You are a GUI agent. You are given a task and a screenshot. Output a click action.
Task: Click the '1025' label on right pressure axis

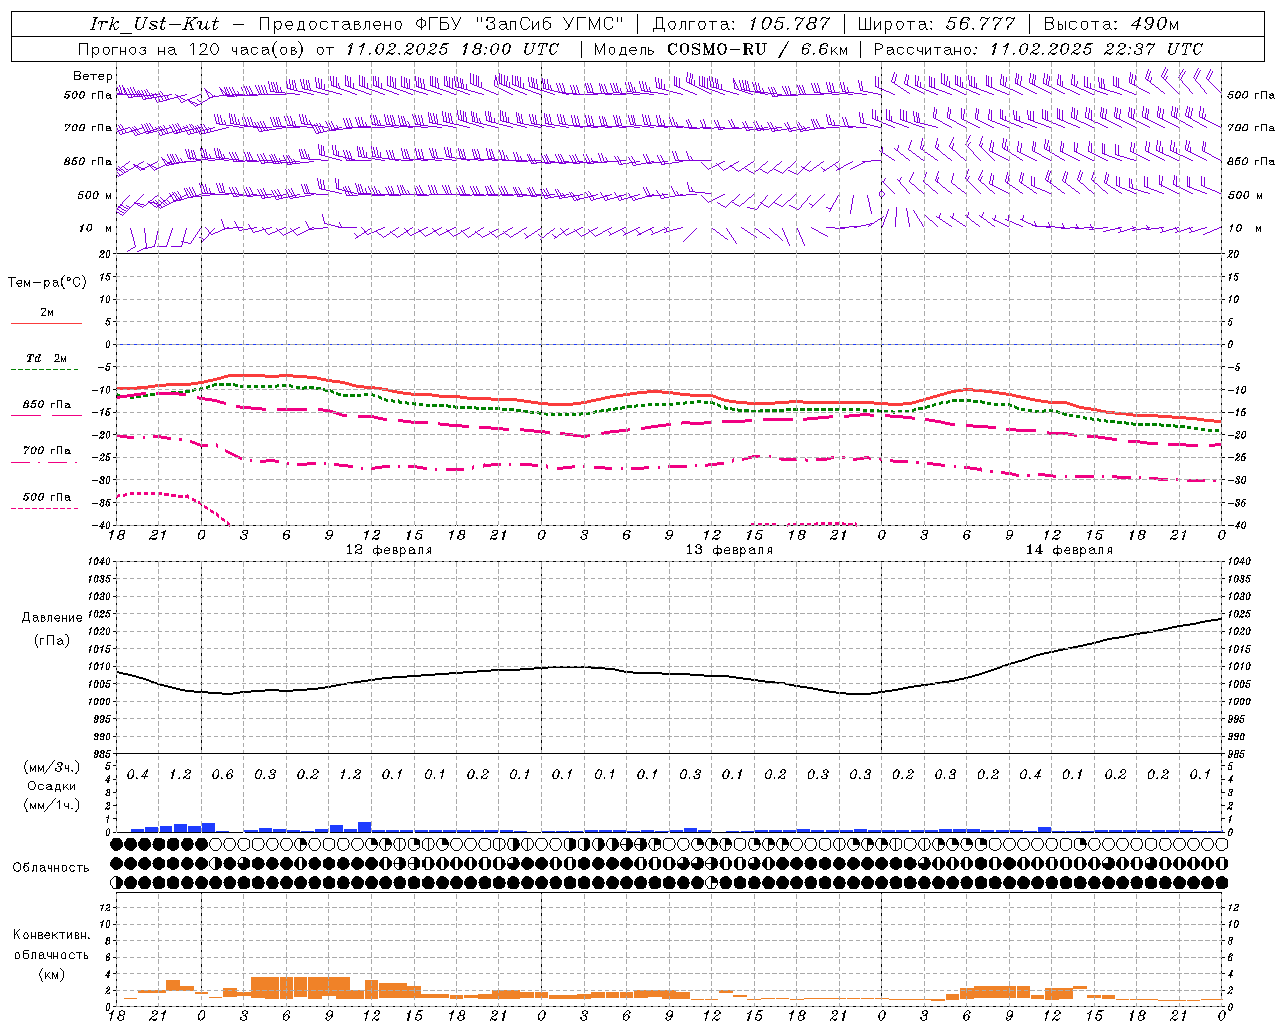point(1238,614)
